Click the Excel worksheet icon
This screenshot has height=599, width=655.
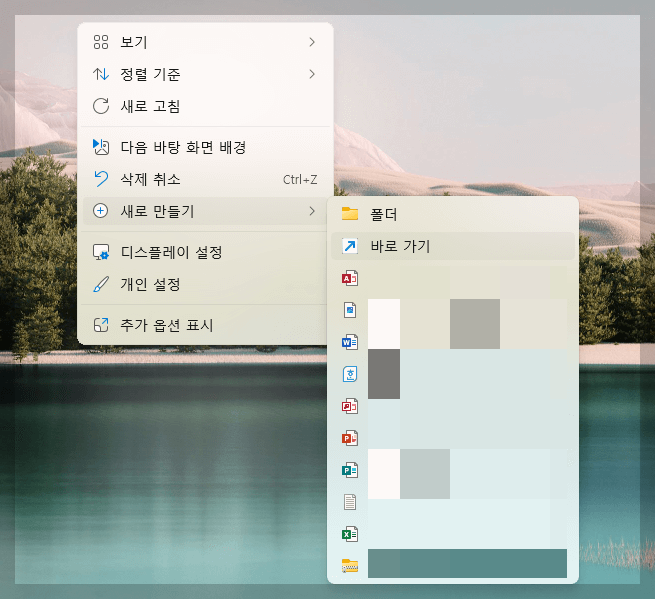click(x=350, y=534)
